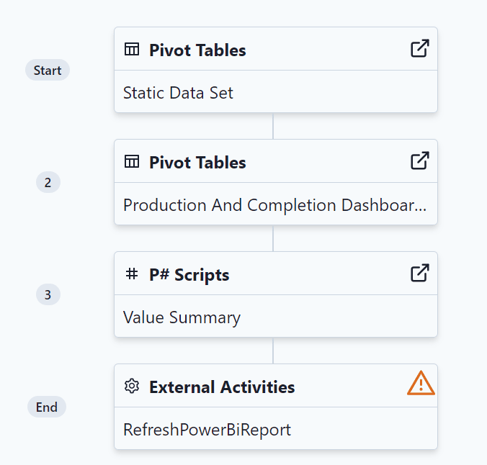Click the RefreshPowerBiReport activity name
Viewport: 487px width, 465px height.
[207, 430]
